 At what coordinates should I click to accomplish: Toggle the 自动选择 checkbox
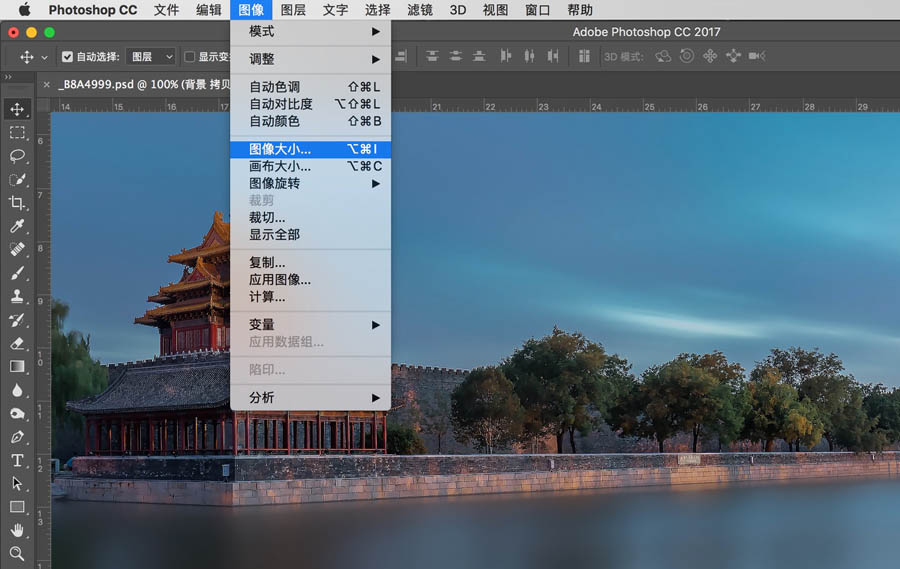click(67, 56)
